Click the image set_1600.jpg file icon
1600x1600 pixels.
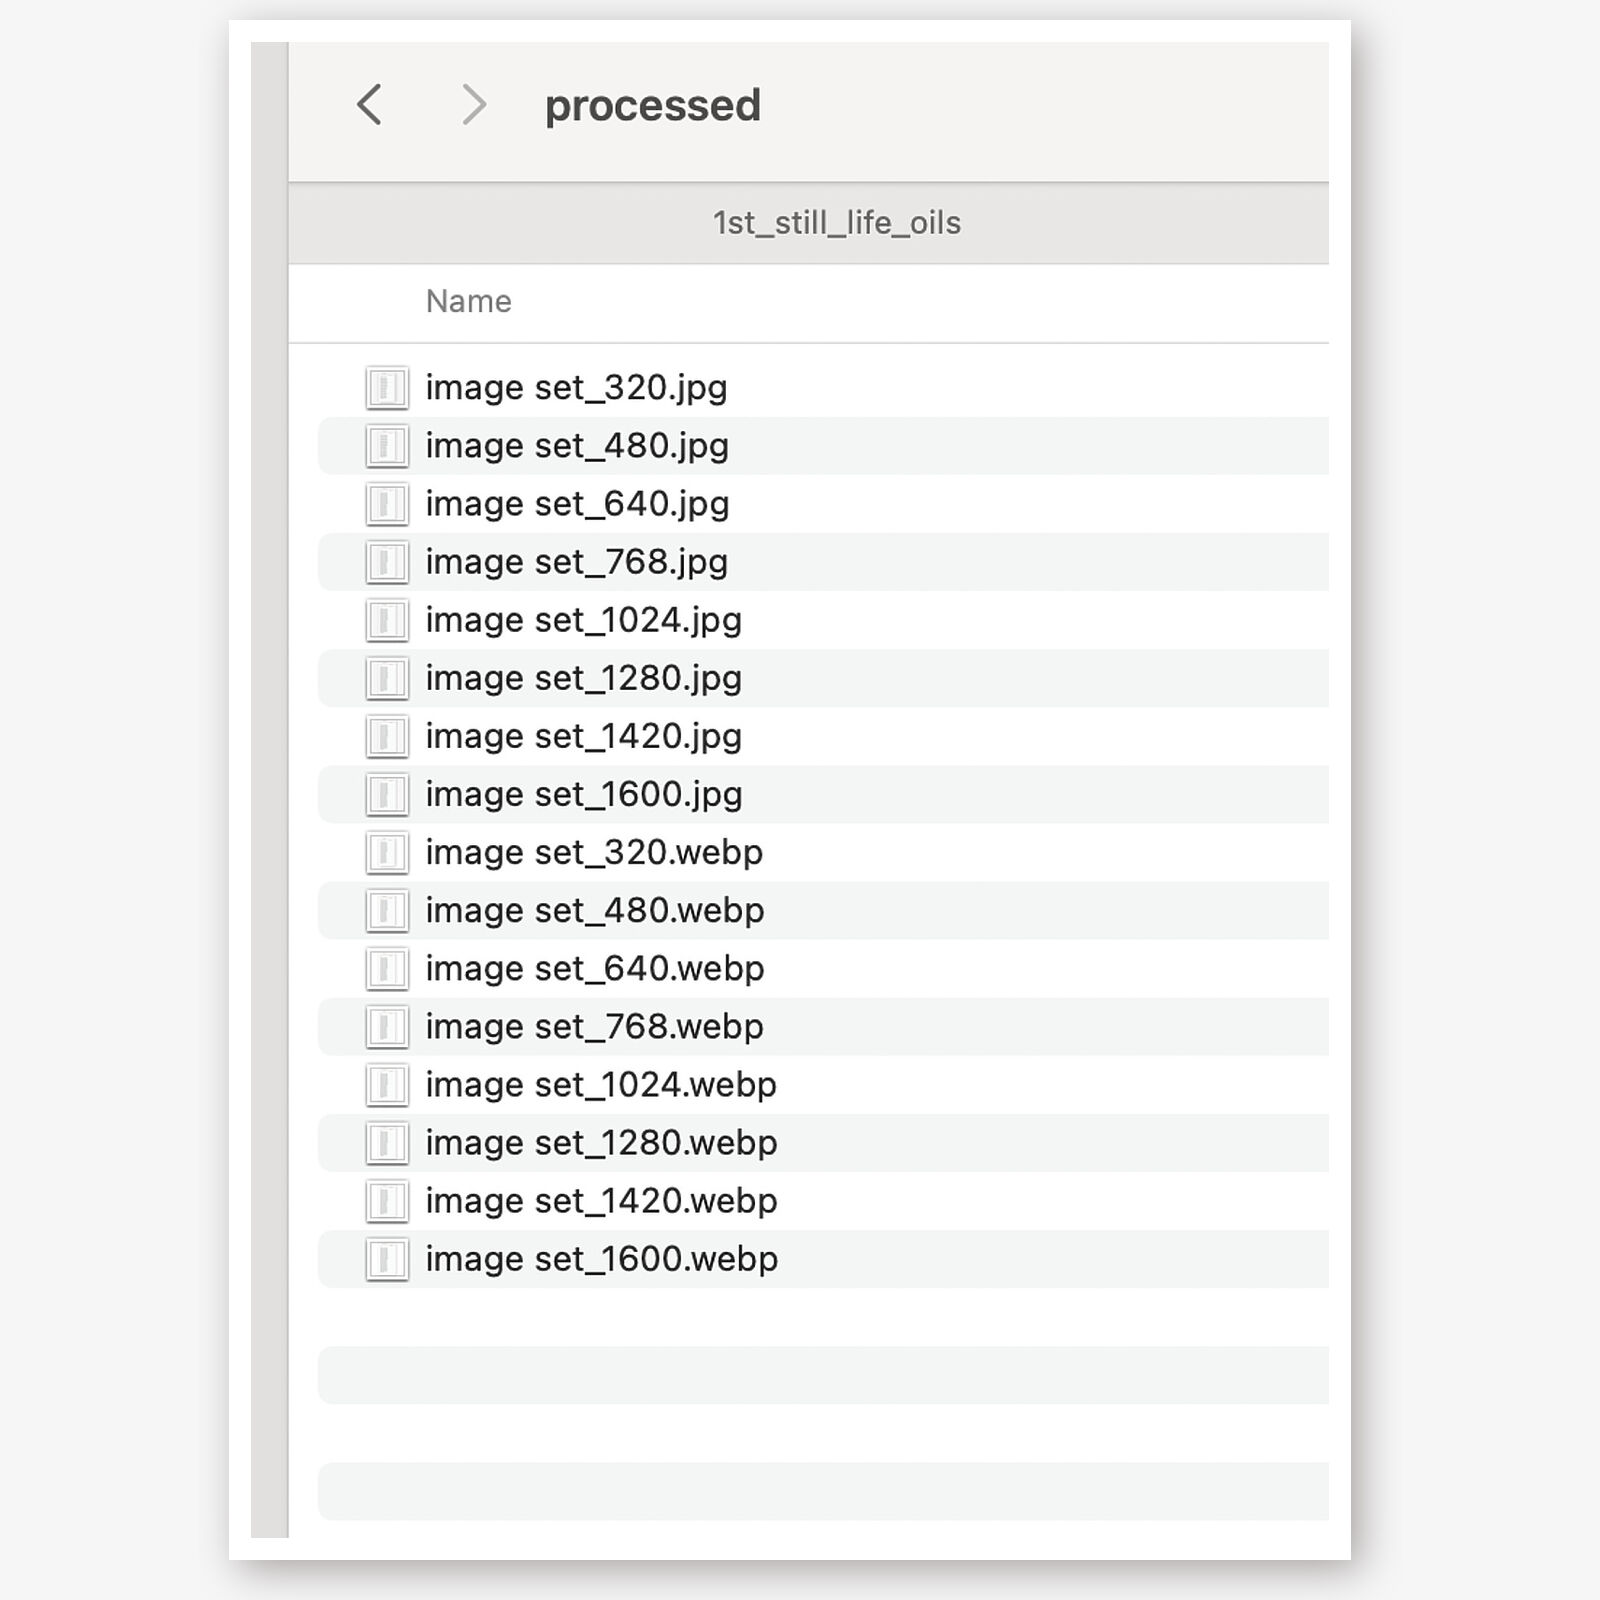coord(387,794)
